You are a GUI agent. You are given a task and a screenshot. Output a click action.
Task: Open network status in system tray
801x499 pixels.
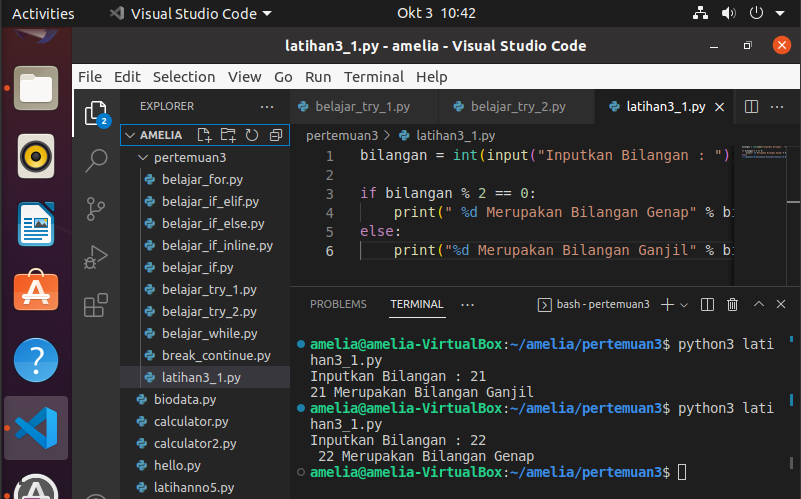[700, 13]
